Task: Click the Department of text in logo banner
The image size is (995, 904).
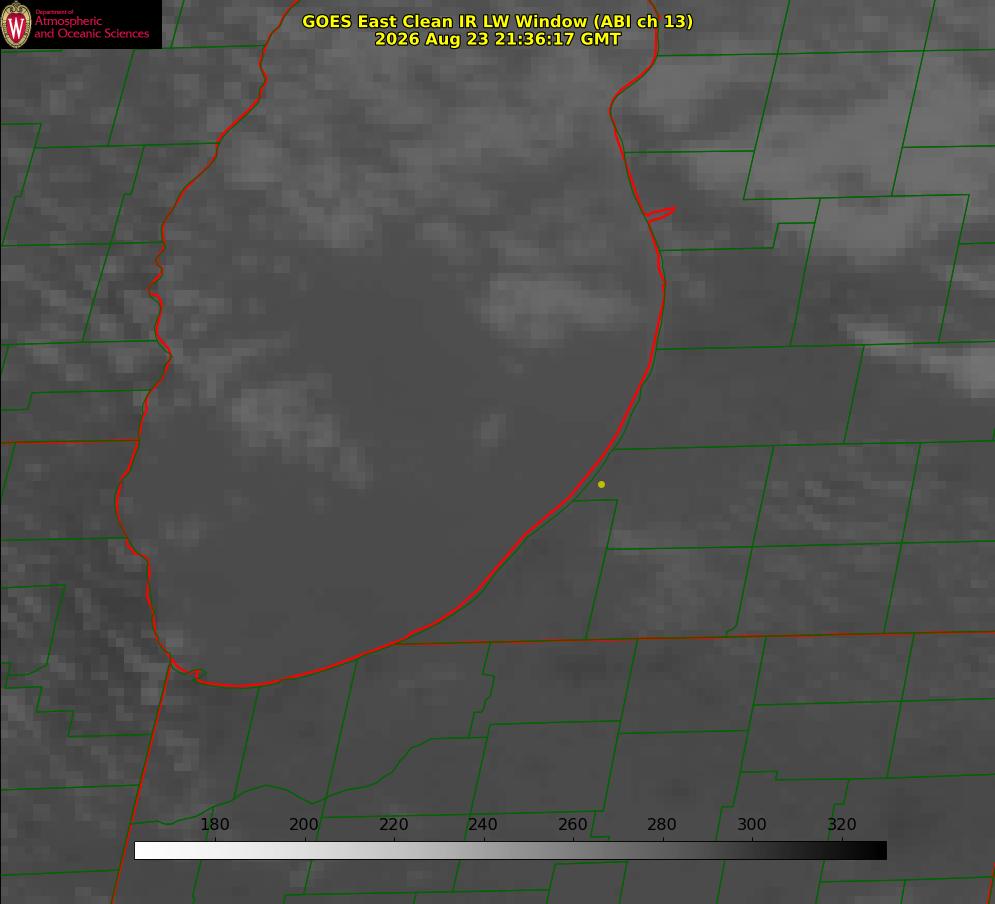Action: pos(54,12)
